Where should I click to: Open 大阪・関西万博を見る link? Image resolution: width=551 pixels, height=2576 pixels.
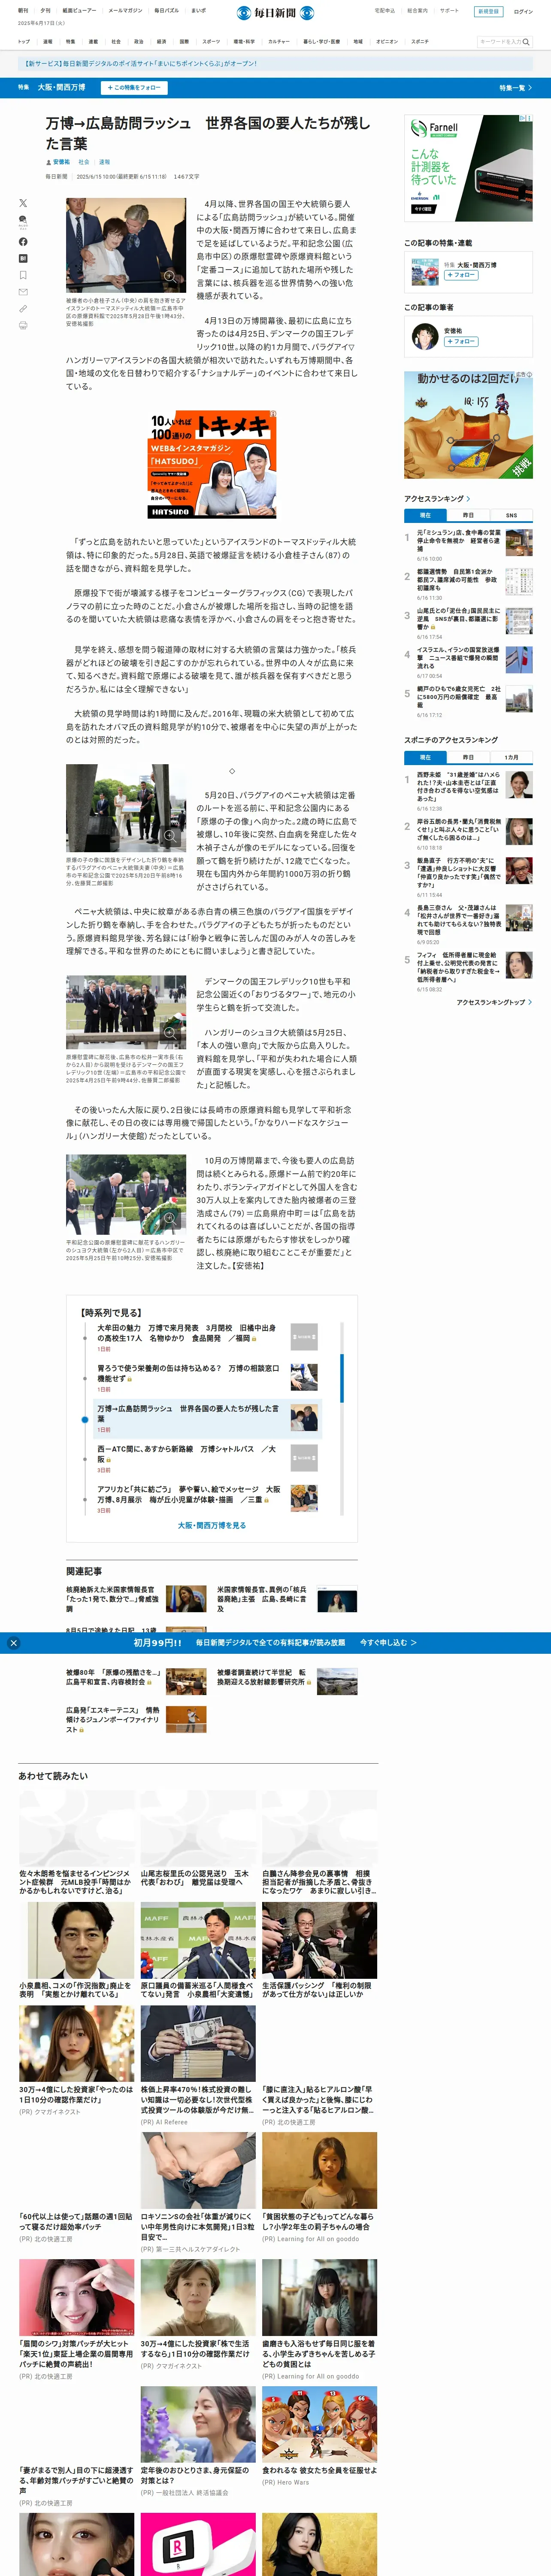click(212, 1525)
